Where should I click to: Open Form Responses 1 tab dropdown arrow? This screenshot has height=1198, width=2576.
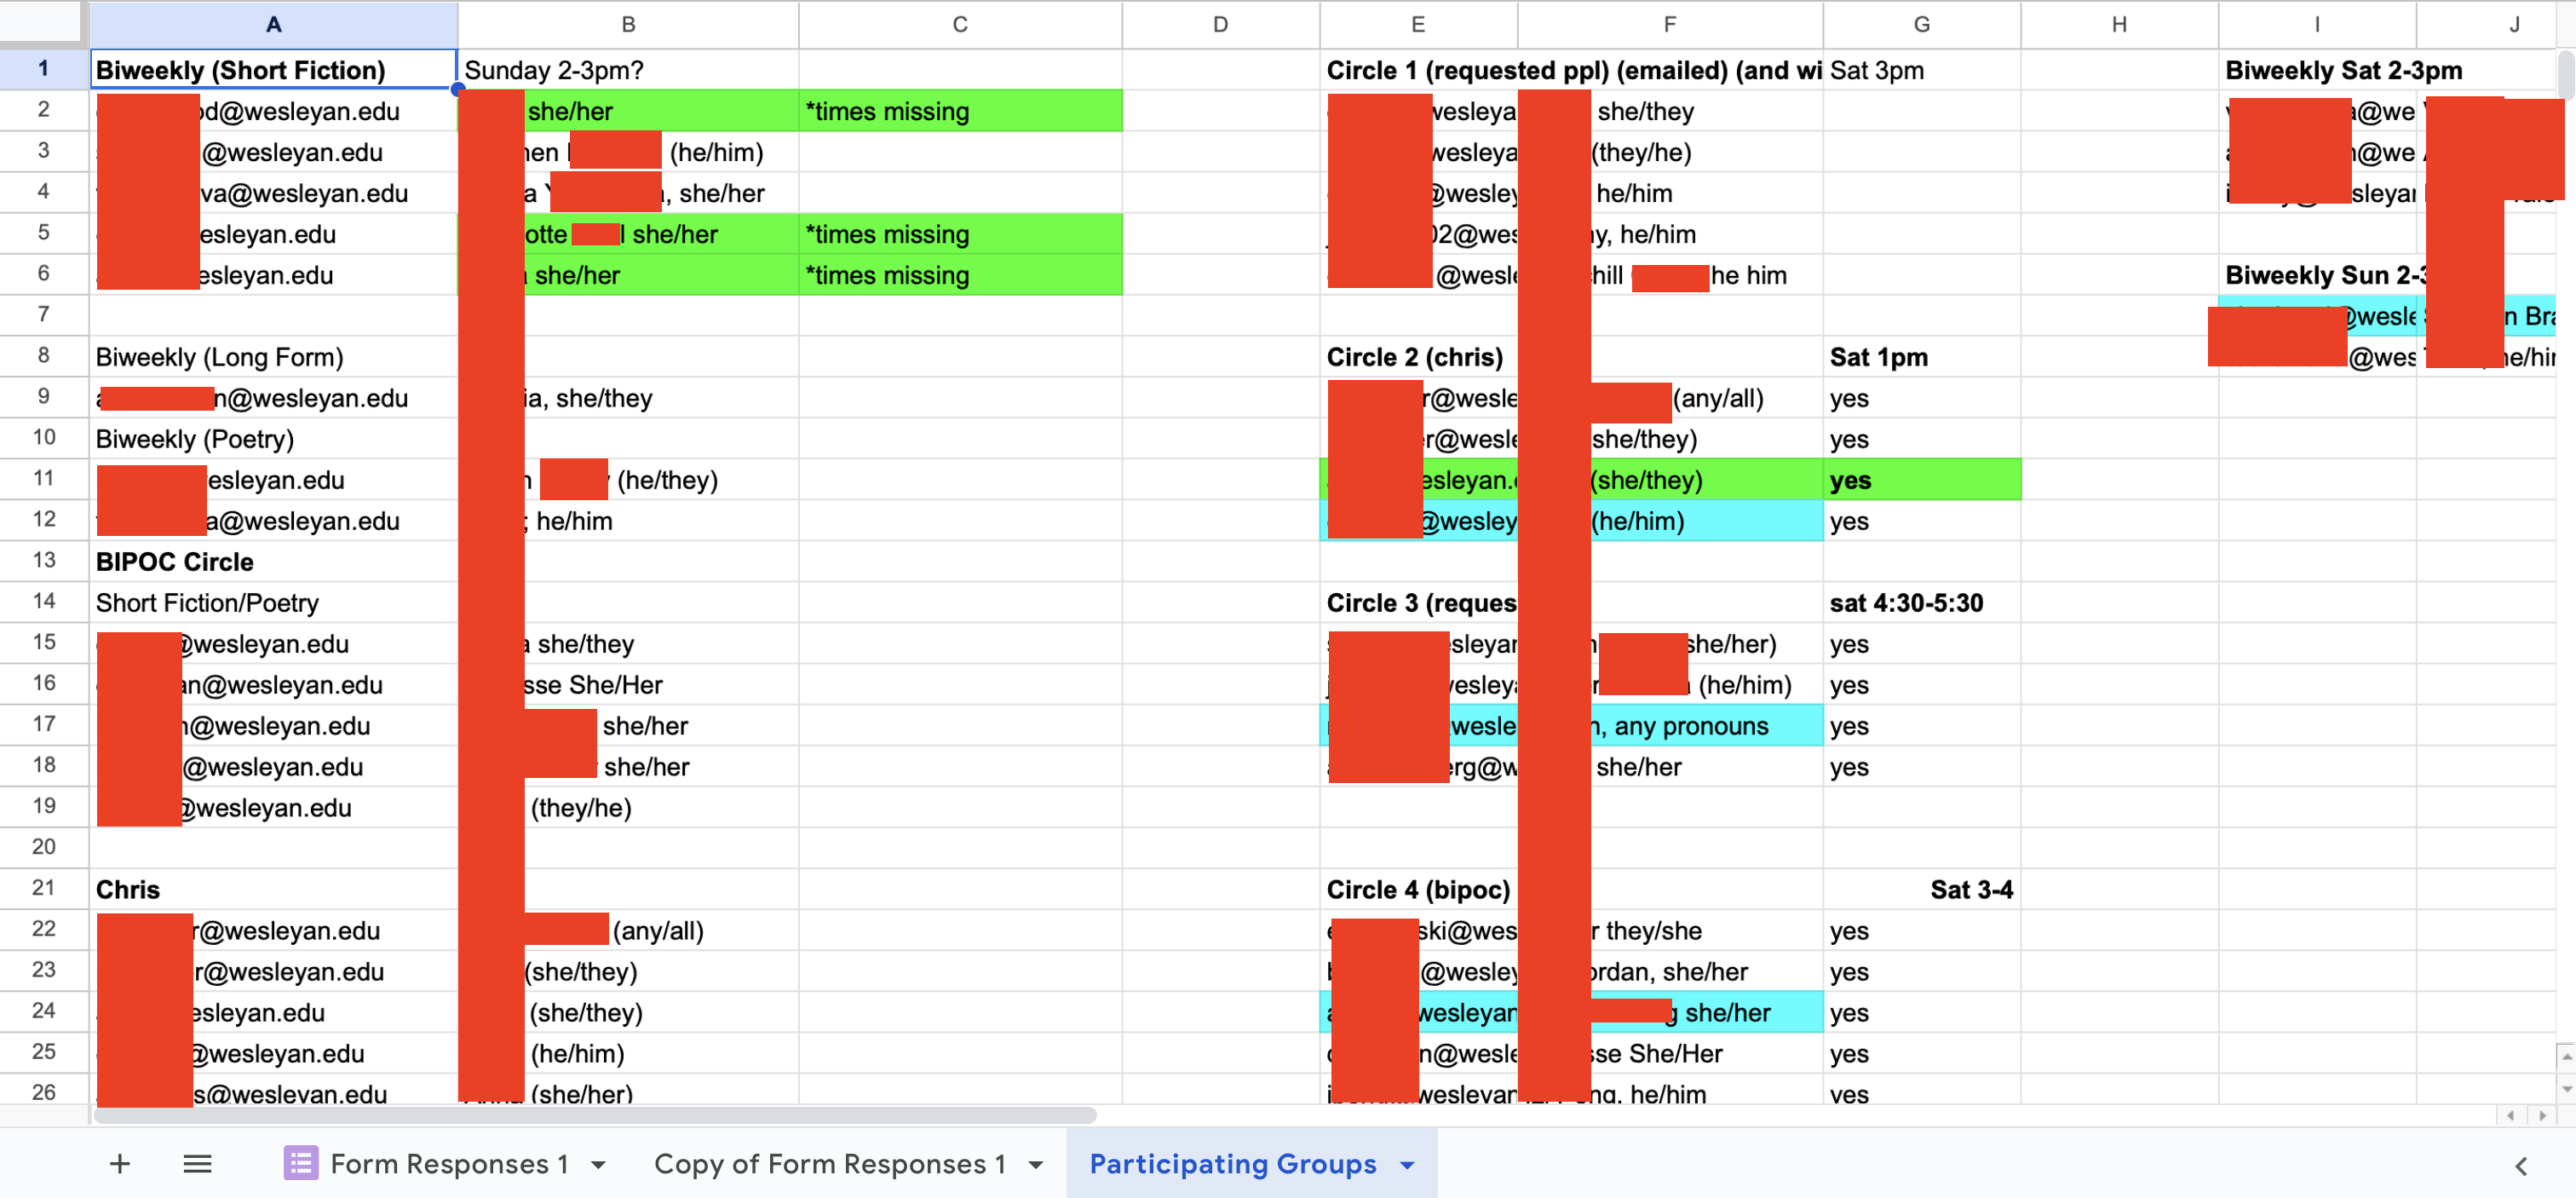[x=599, y=1164]
